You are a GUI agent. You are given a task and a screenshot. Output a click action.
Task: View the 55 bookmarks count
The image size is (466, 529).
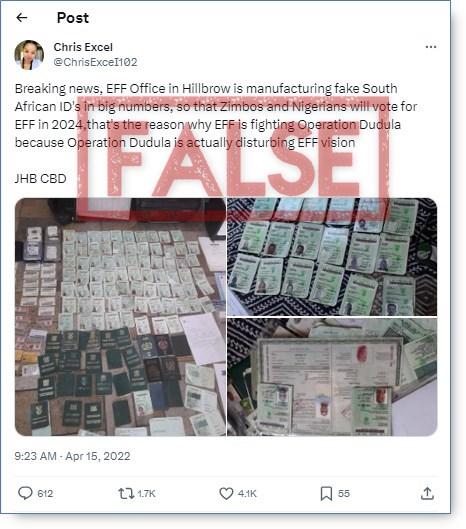344,494
